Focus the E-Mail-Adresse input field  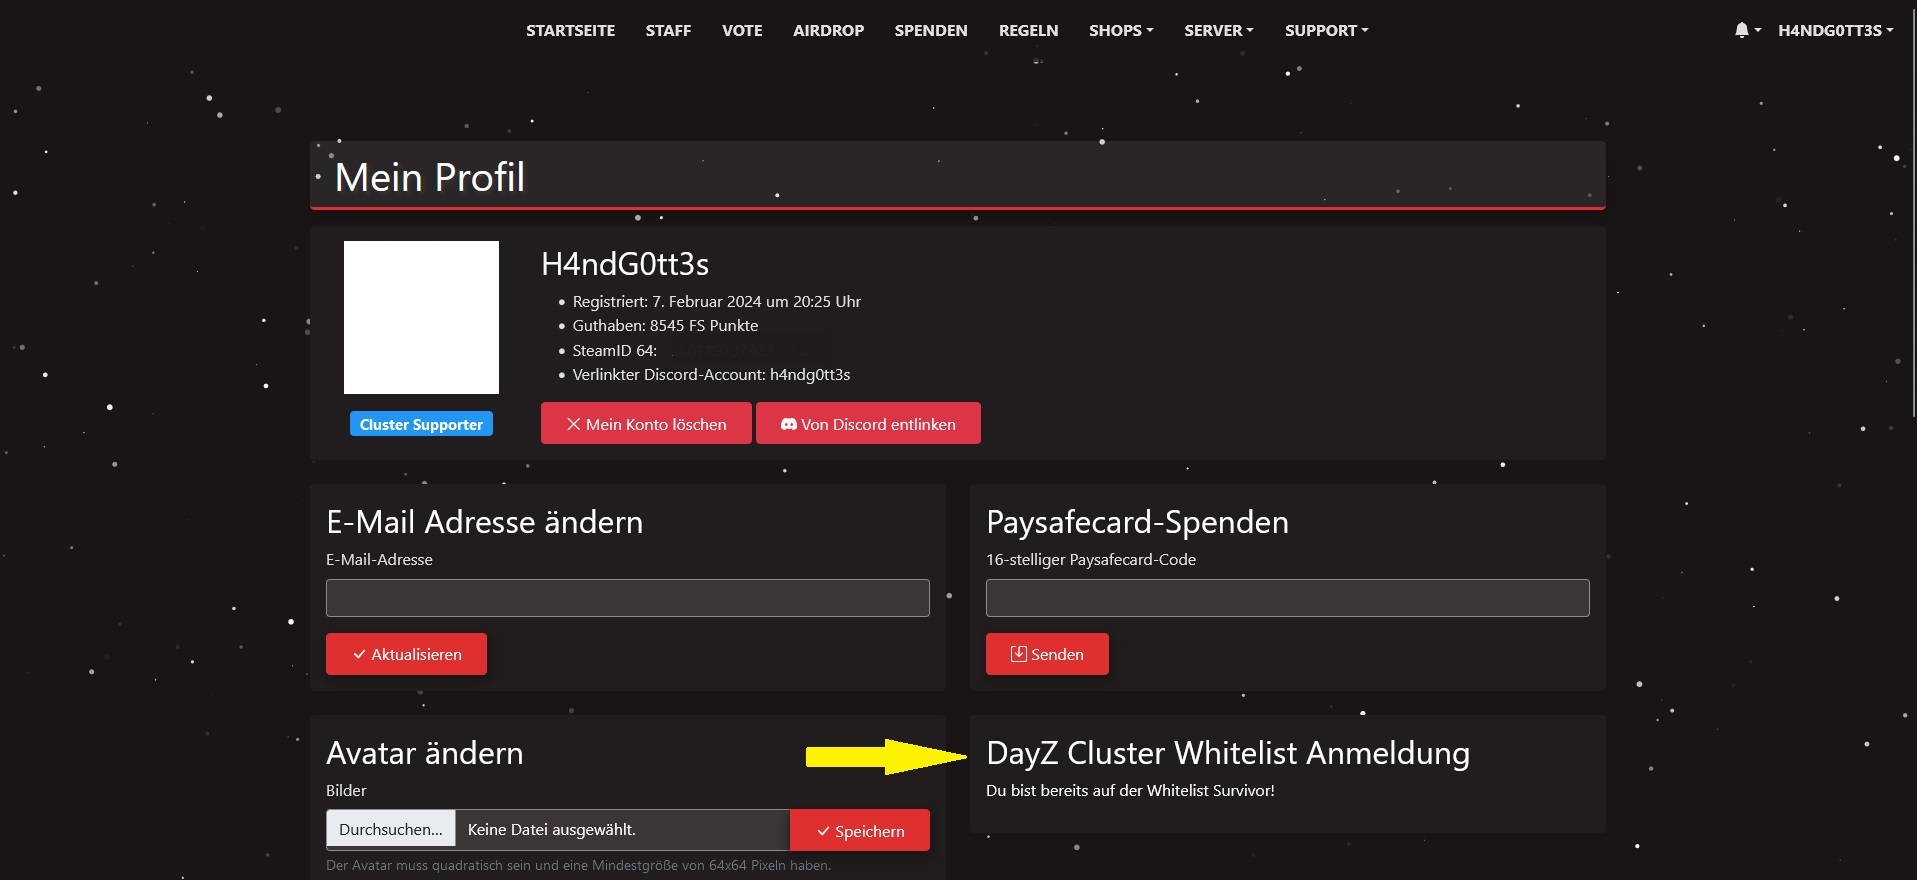coord(627,598)
